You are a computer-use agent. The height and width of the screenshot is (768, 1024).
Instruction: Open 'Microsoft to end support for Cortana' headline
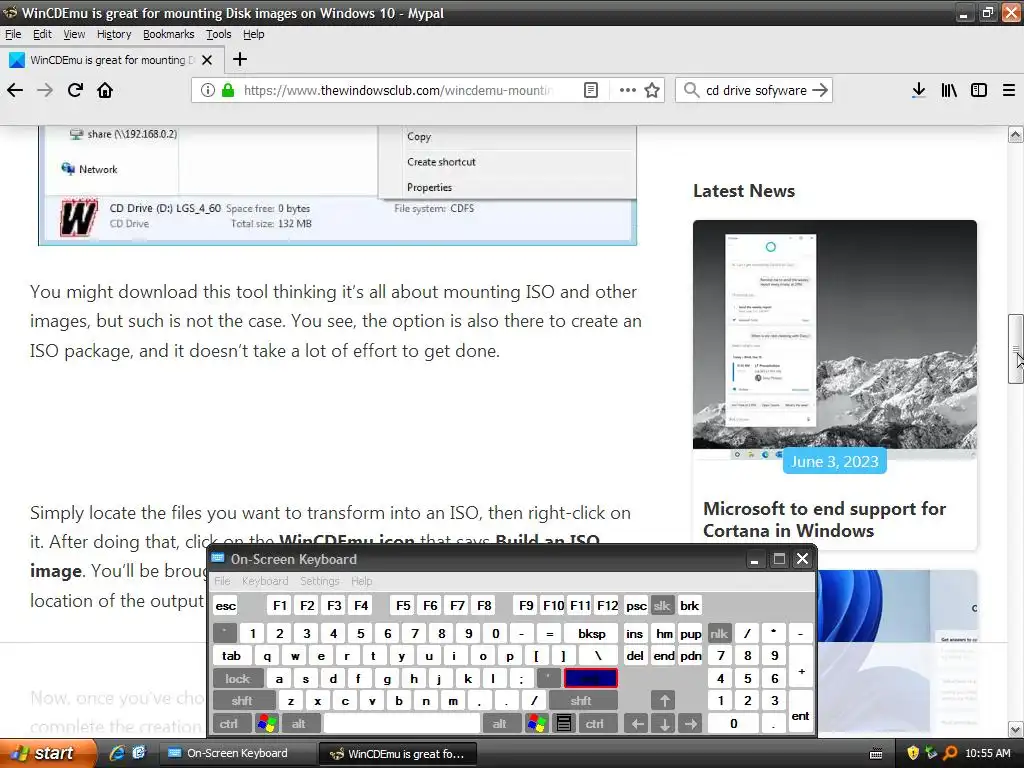pyautogui.click(x=824, y=519)
